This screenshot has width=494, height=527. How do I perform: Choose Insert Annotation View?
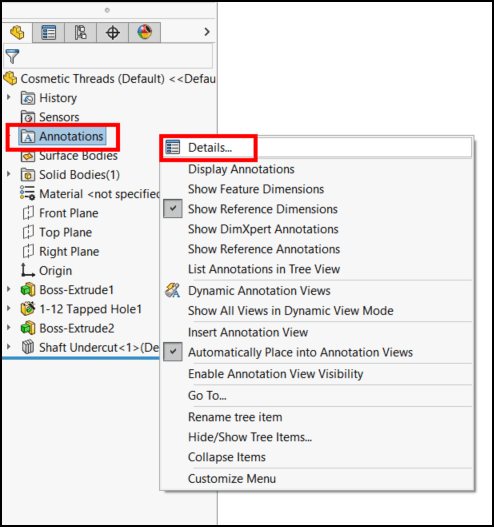click(x=248, y=332)
